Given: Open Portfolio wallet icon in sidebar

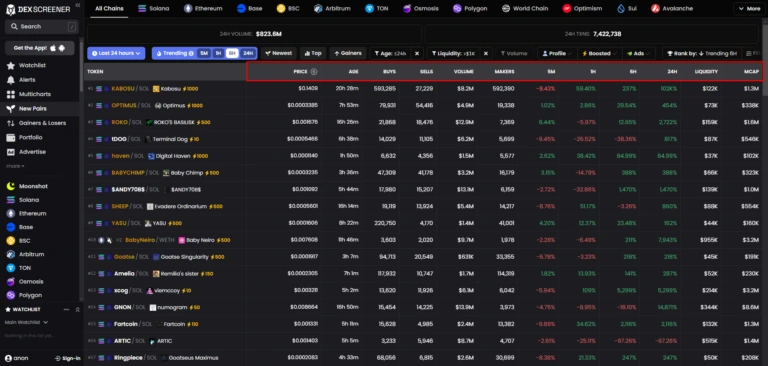Looking at the screenshot, I should click(x=10, y=137).
